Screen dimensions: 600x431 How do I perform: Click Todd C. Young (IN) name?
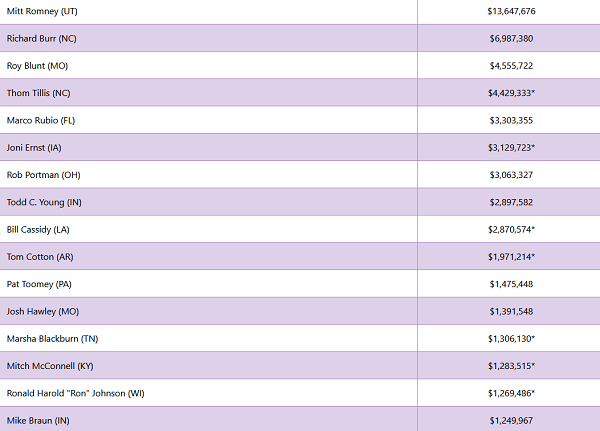tap(44, 202)
